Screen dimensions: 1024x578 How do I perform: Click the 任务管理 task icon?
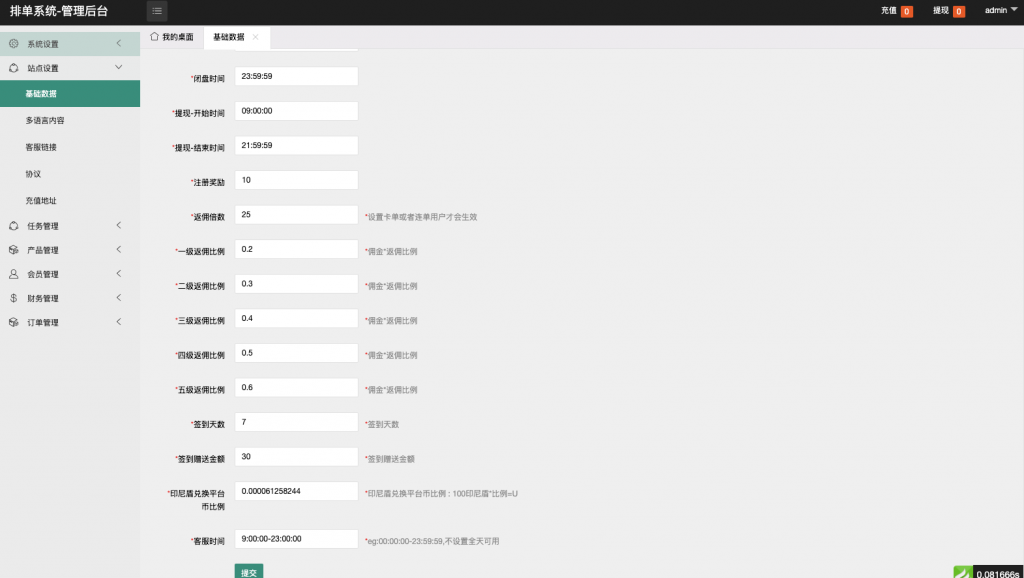coord(14,226)
